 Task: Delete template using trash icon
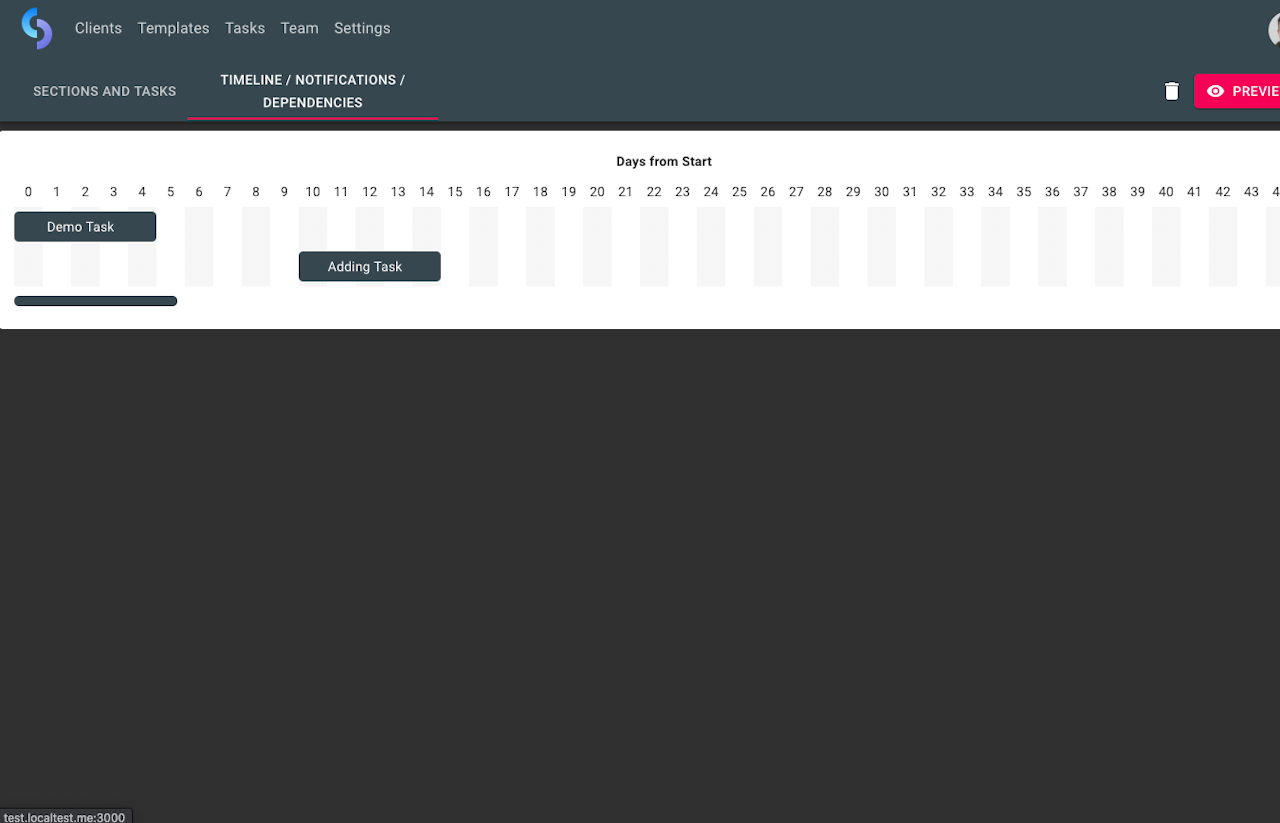click(1172, 91)
